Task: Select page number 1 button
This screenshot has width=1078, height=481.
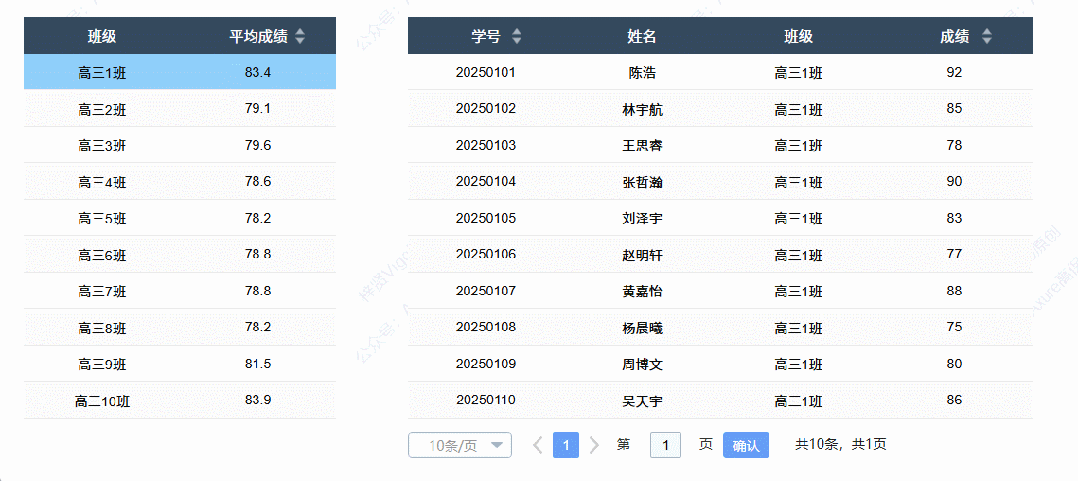Action: [566, 445]
